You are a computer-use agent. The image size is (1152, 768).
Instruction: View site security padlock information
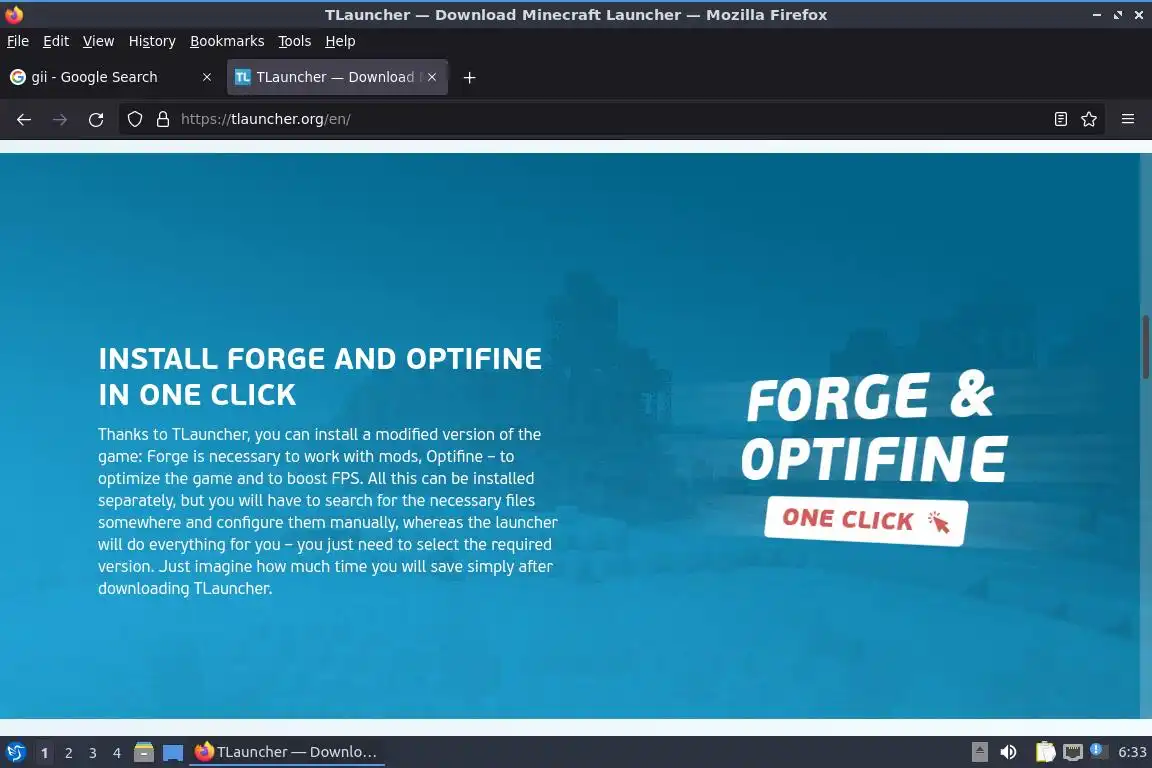click(162, 119)
